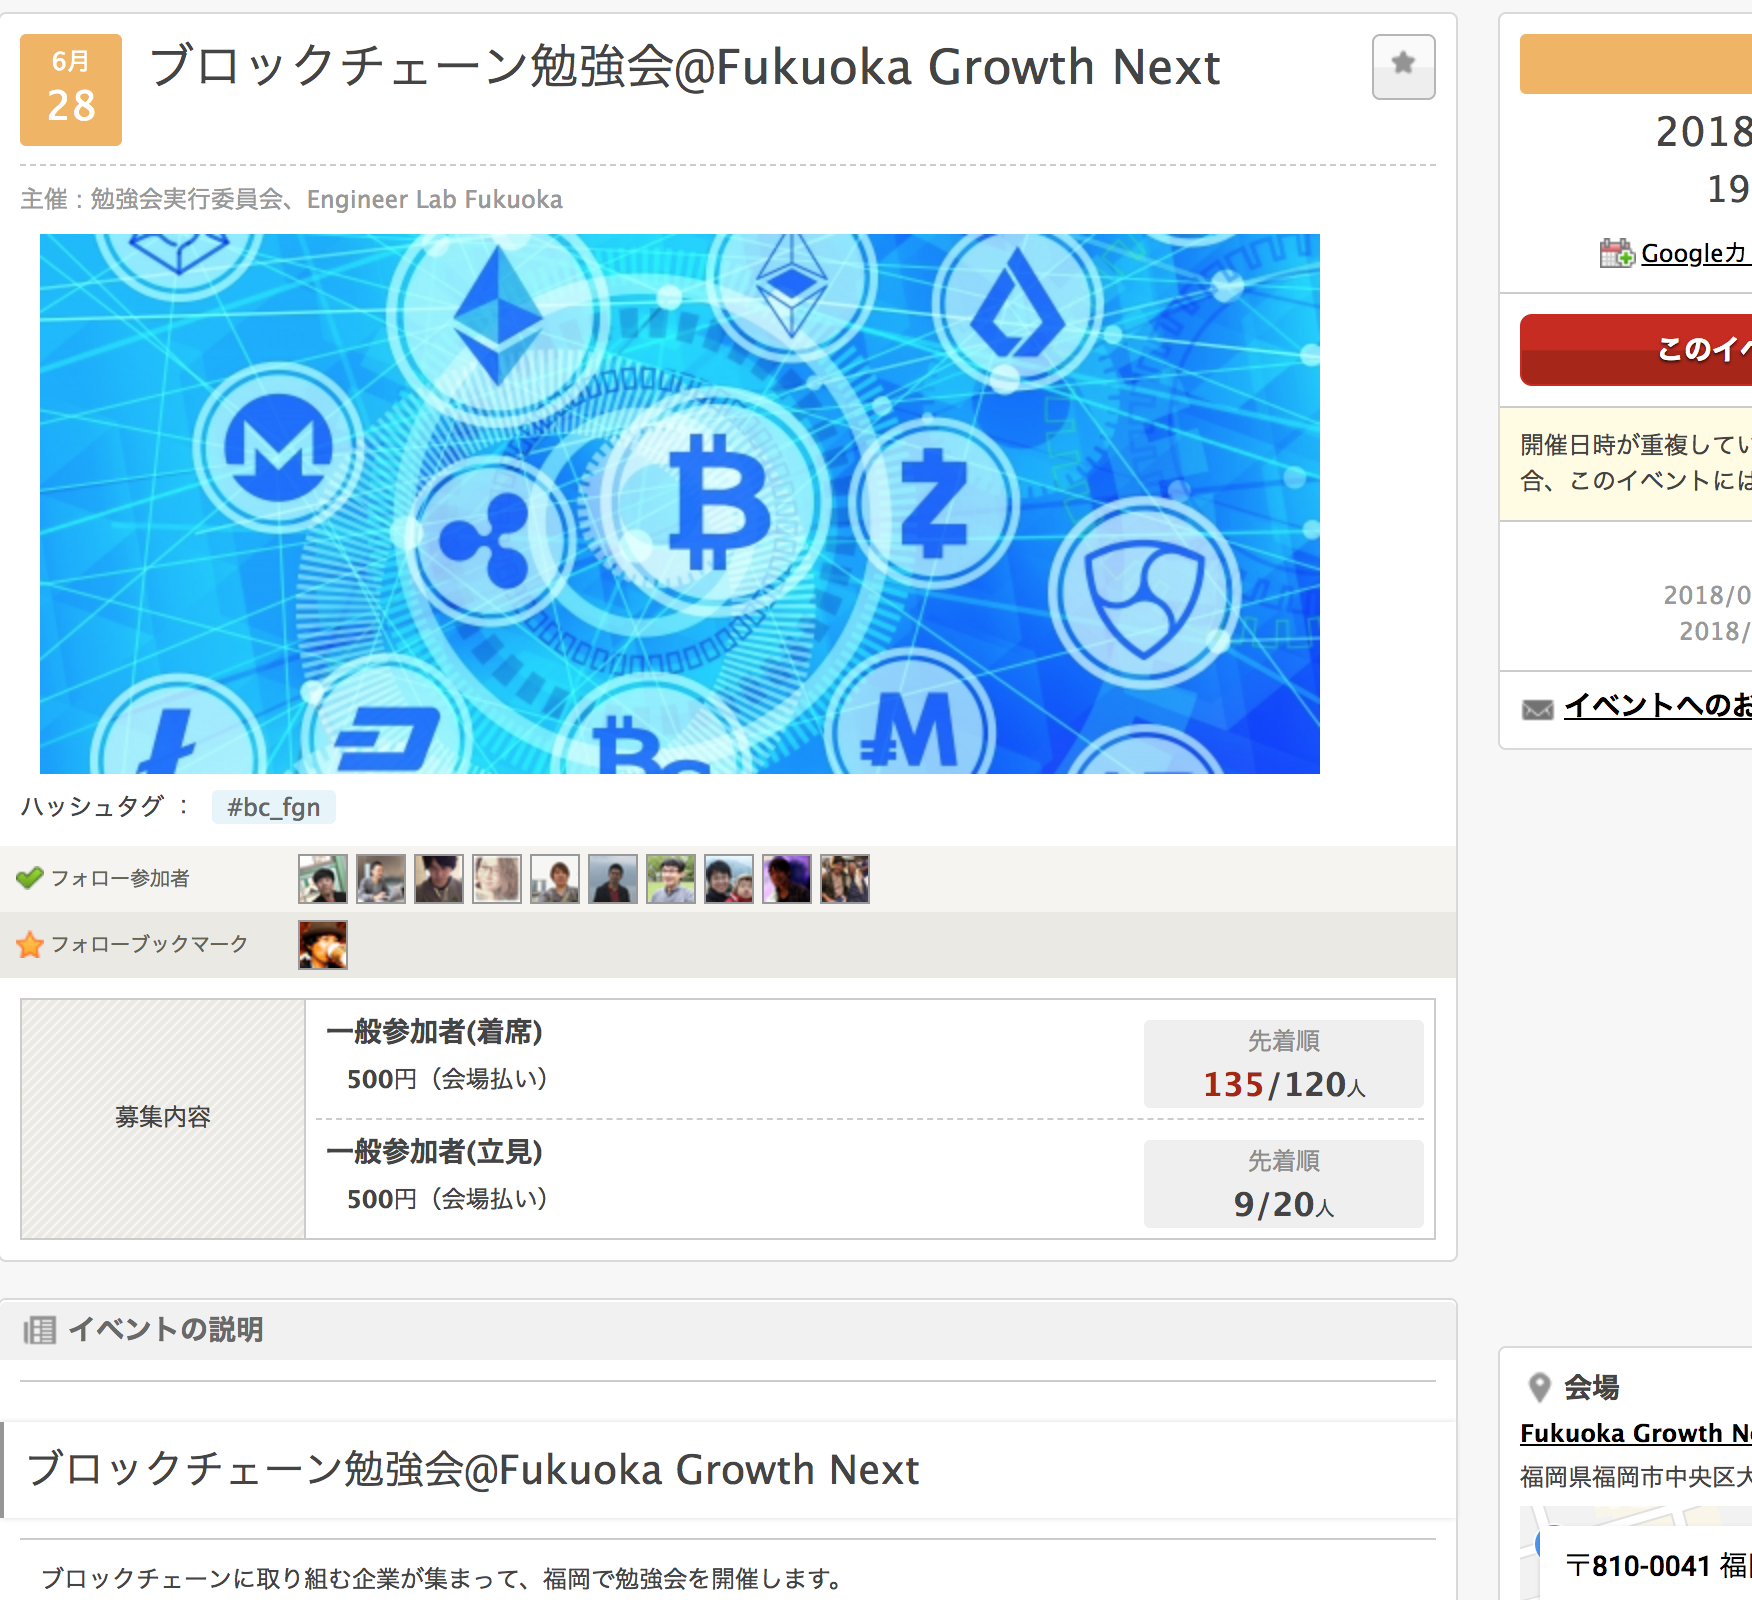Click the event title heading
The height and width of the screenshot is (1600, 1752).
(685, 67)
